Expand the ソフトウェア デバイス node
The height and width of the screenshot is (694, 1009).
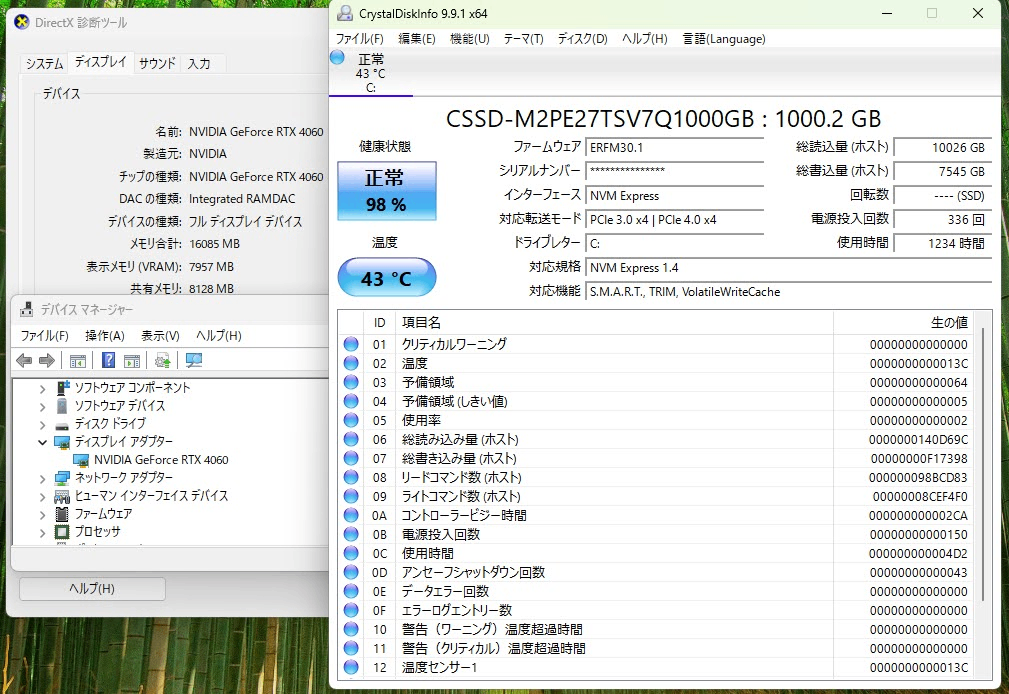tap(42, 406)
